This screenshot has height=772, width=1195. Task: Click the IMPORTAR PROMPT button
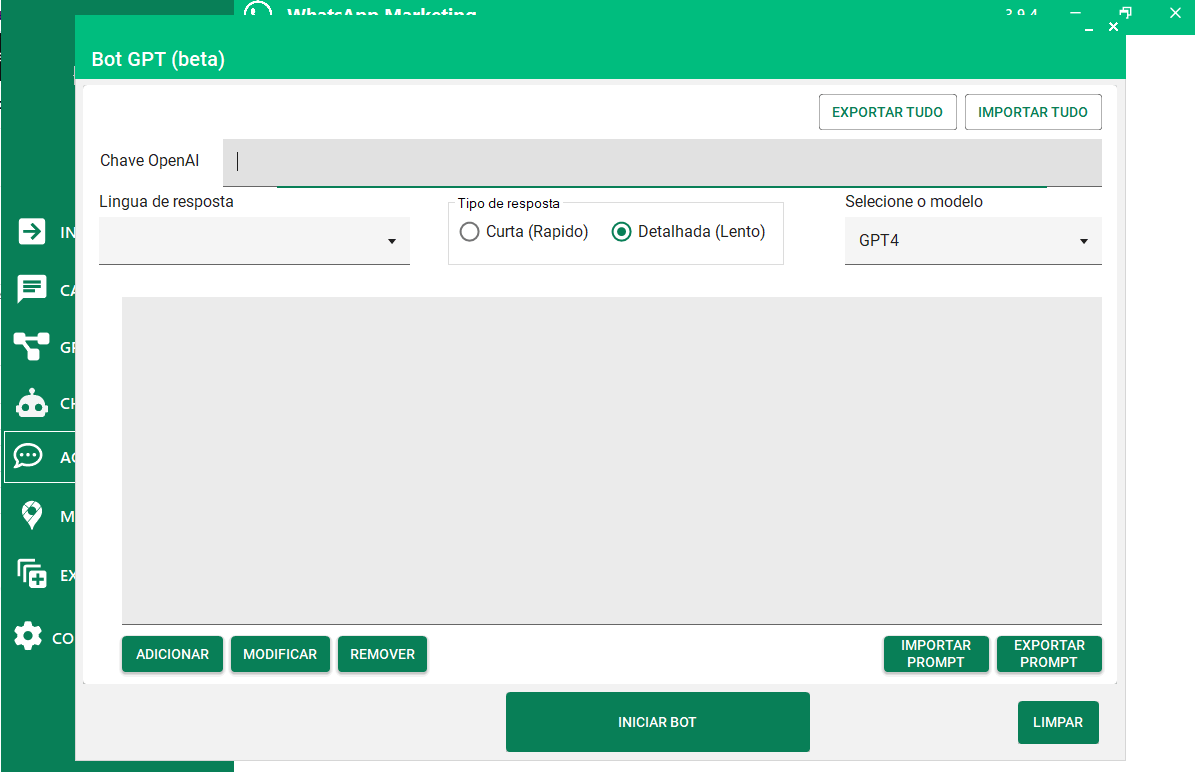point(936,654)
